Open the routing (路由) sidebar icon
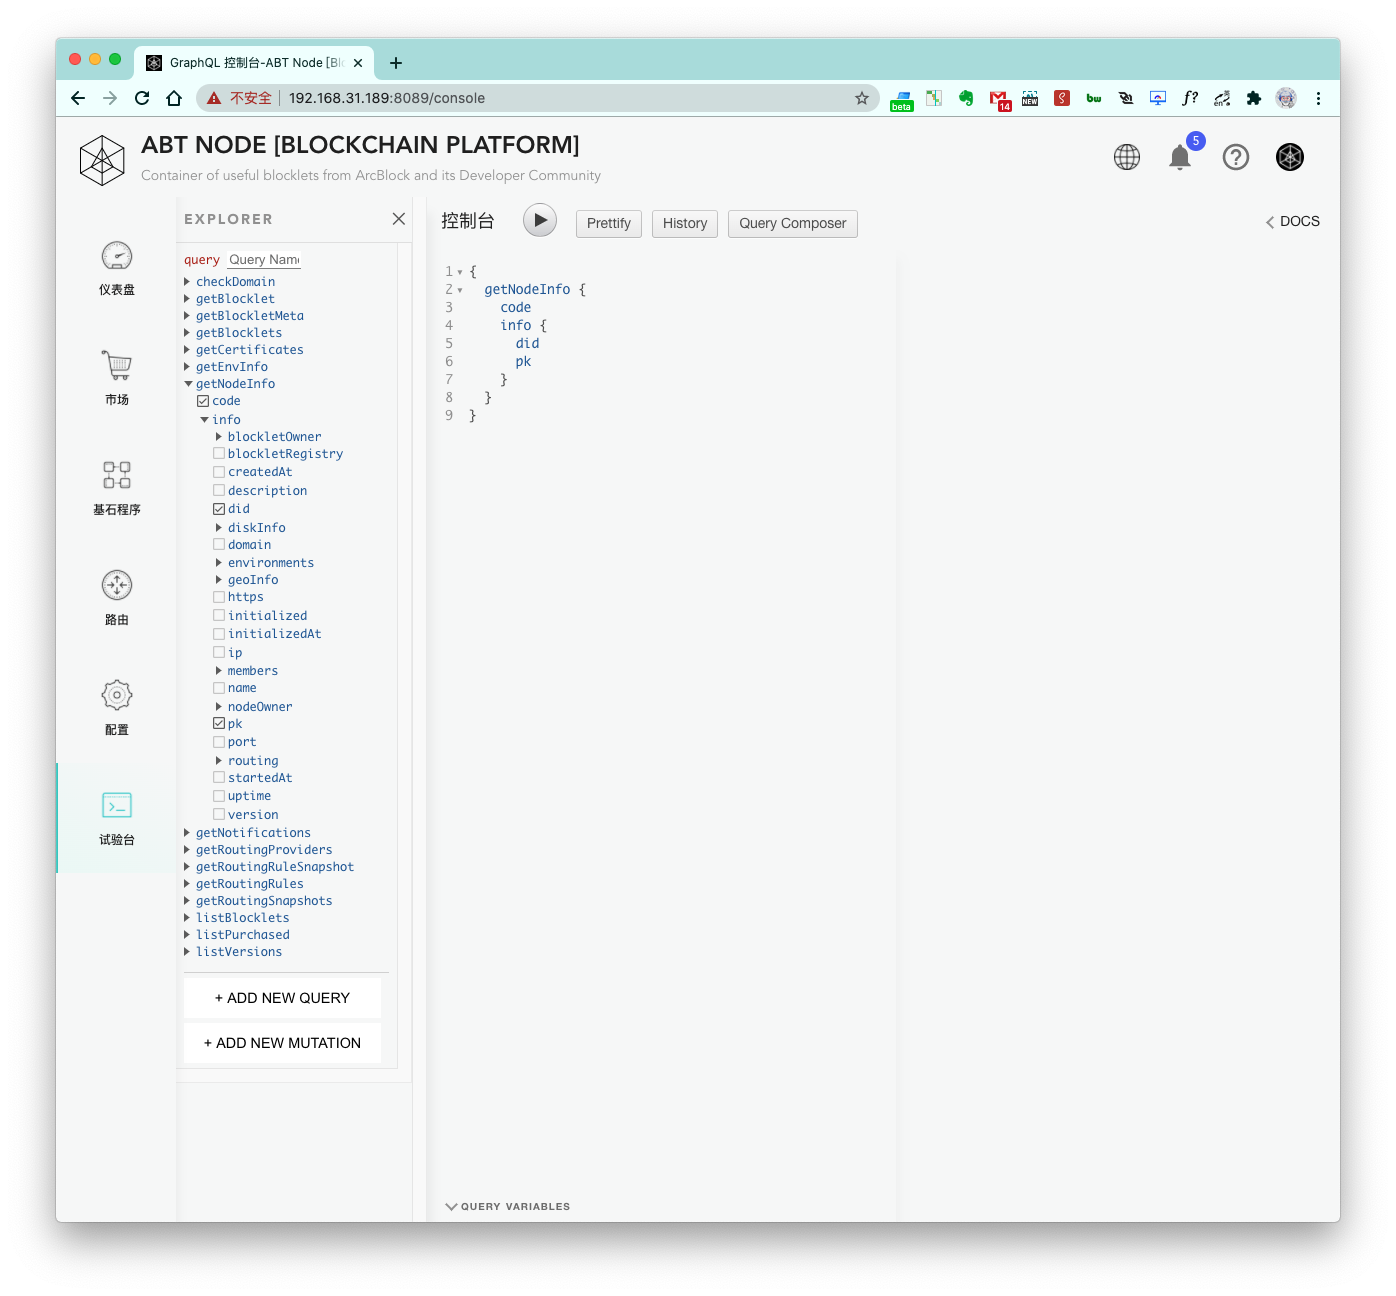The image size is (1396, 1296). point(117,585)
